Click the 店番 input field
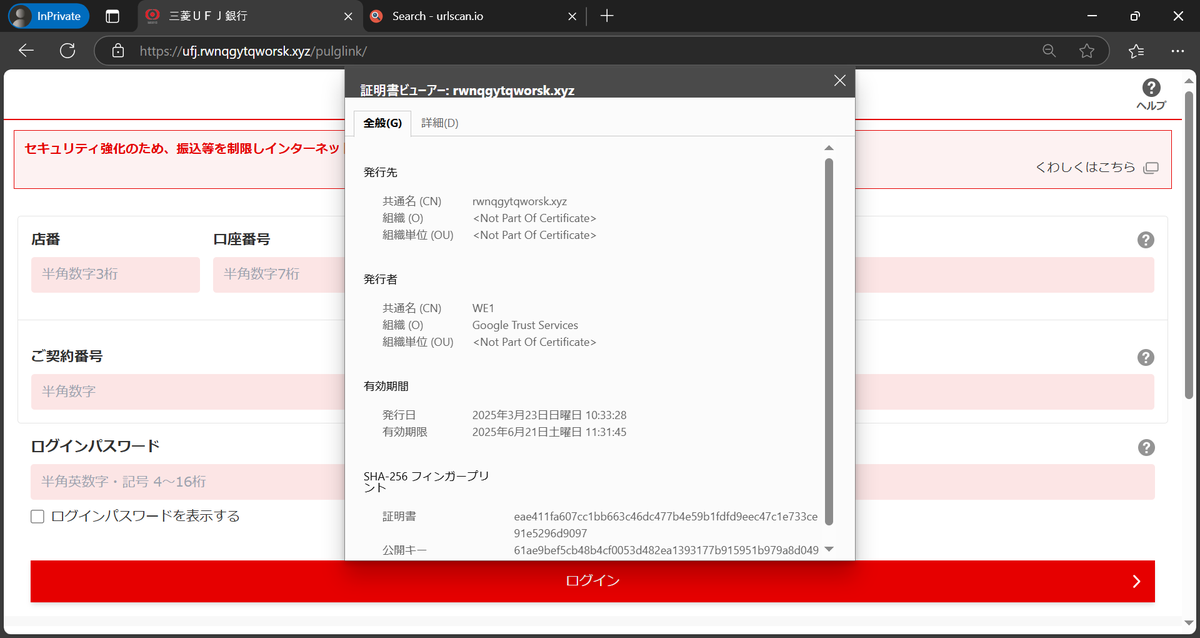Image resolution: width=1200 pixels, height=638 pixels. tap(115, 274)
